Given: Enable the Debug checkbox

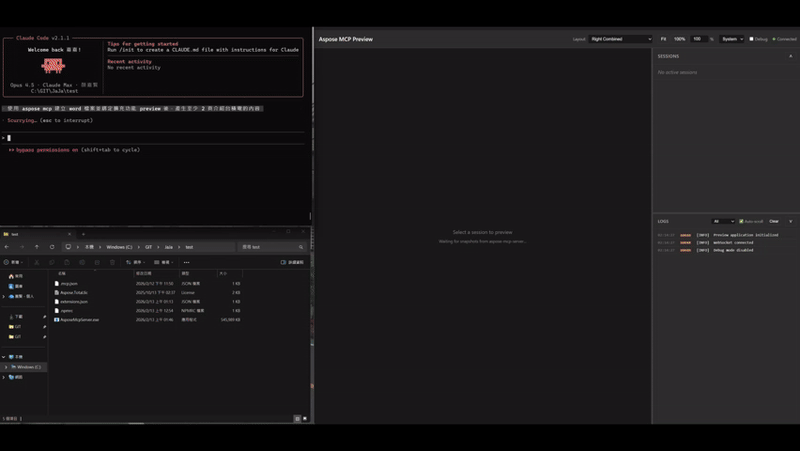Looking at the screenshot, I should (x=752, y=39).
